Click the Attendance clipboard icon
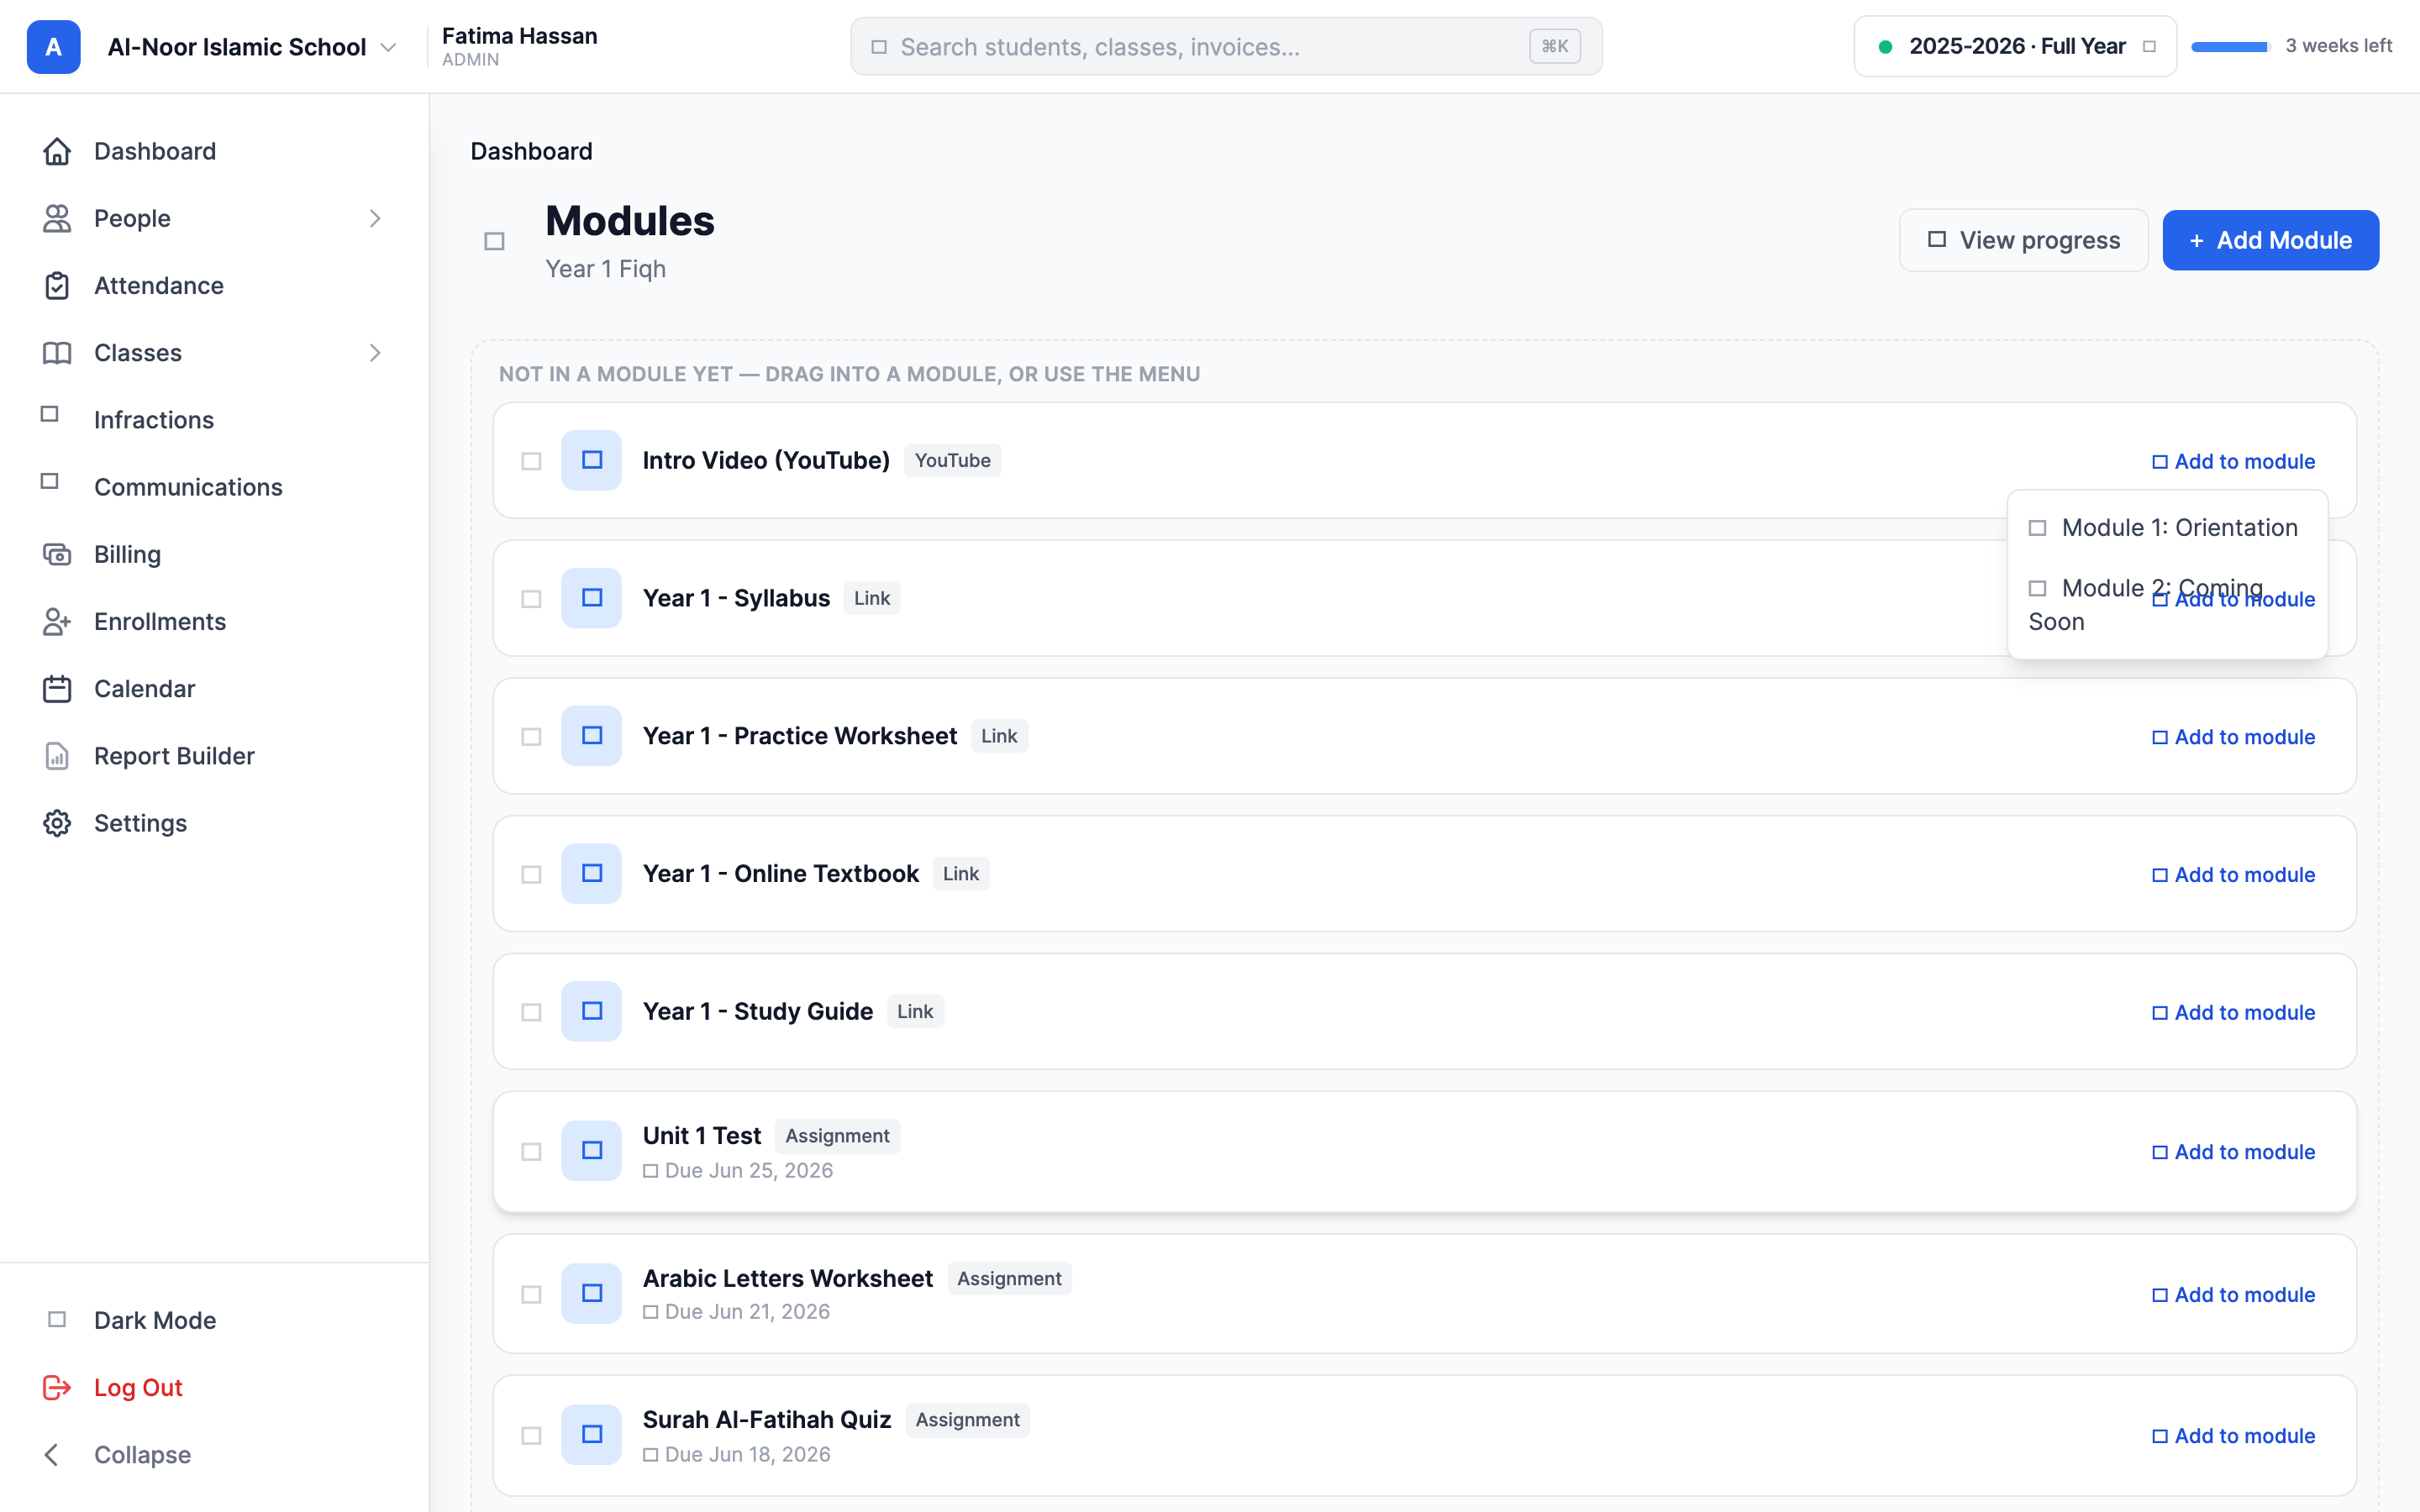Viewport: 2420px width, 1512px height. coord(57,285)
